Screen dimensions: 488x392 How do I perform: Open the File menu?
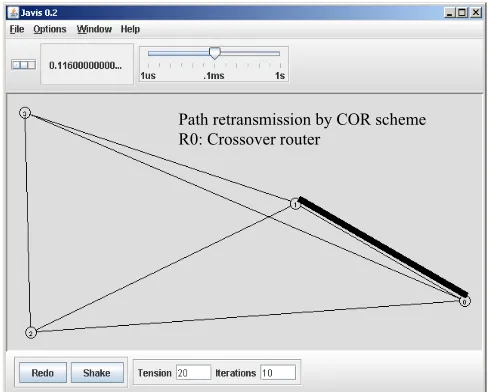[17, 29]
